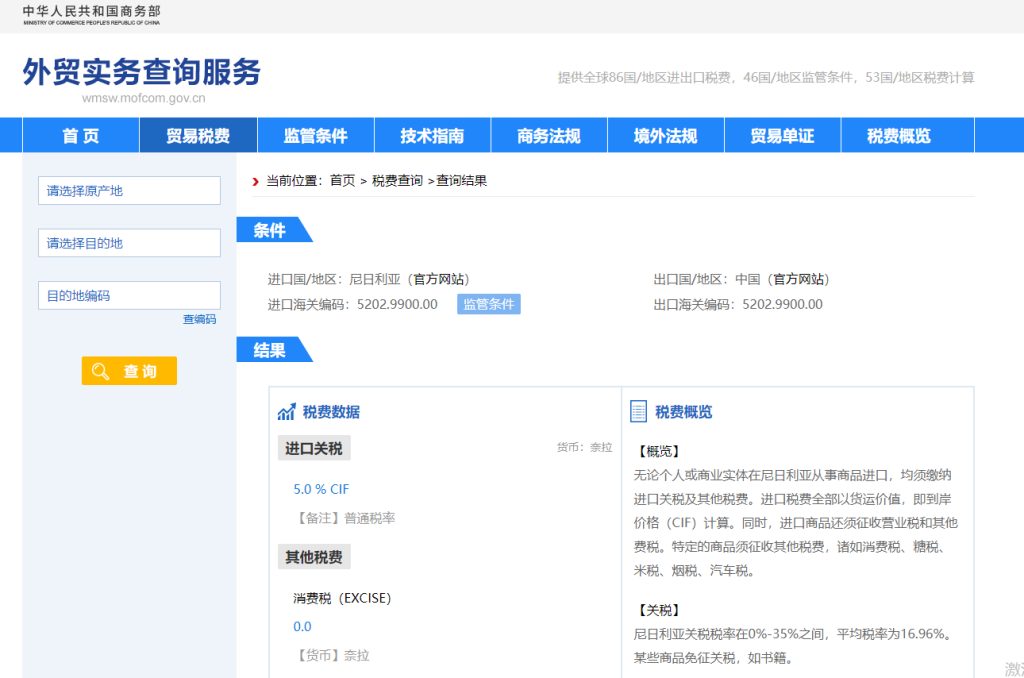The image size is (1024, 678).
Task: Open the 技术指南 navigation tab
Action: [x=432, y=136]
